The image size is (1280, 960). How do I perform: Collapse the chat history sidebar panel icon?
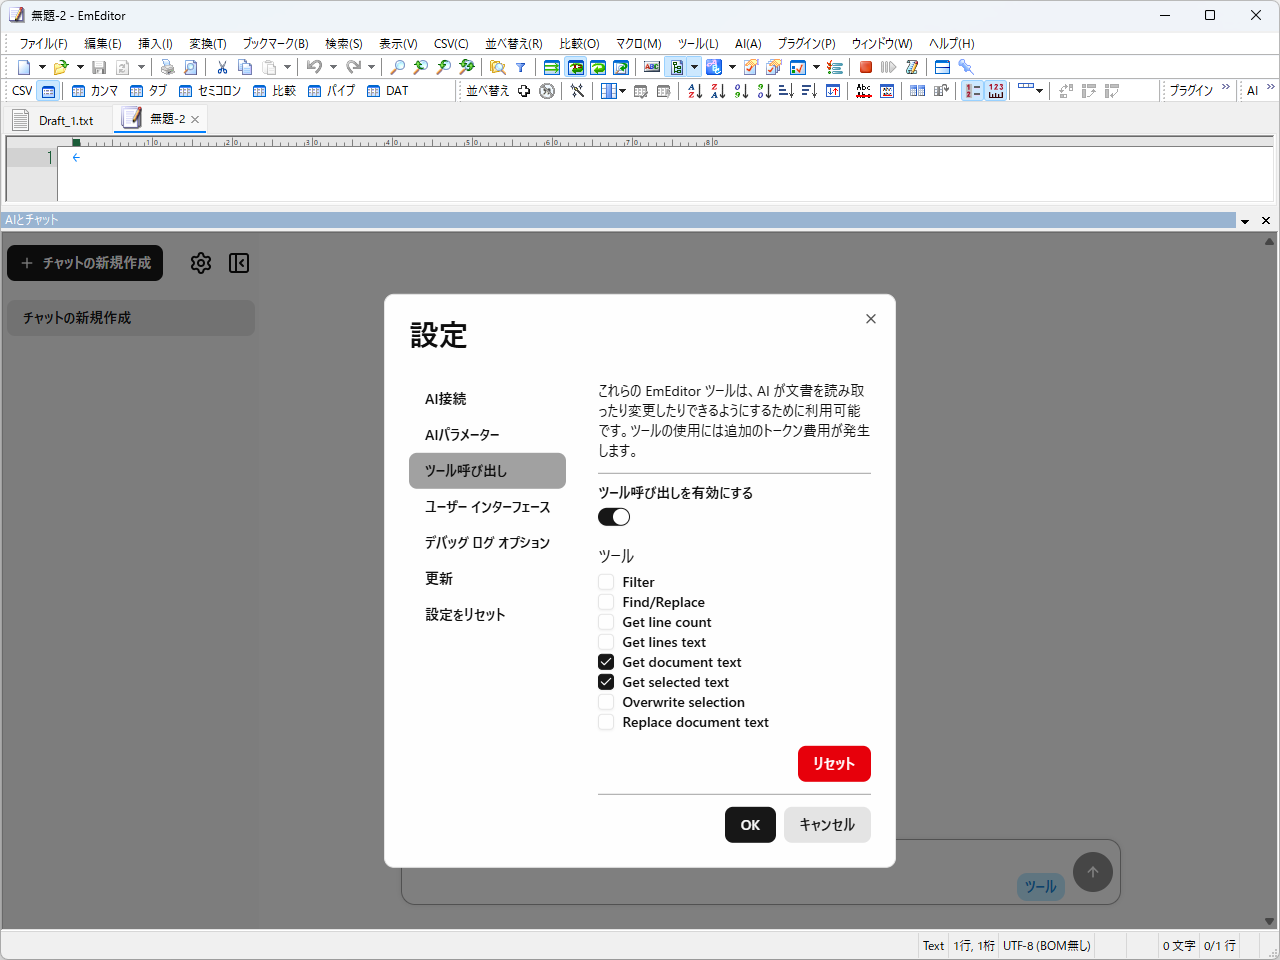[238, 263]
